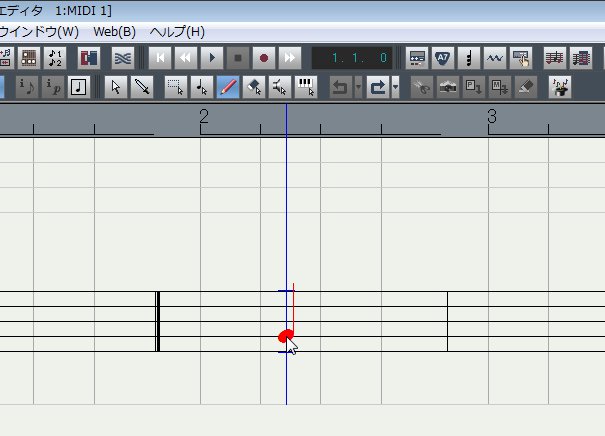Click the waveform controller icon
This screenshot has width=605, height=436.
pyautogui.click(x=494, y=58)
